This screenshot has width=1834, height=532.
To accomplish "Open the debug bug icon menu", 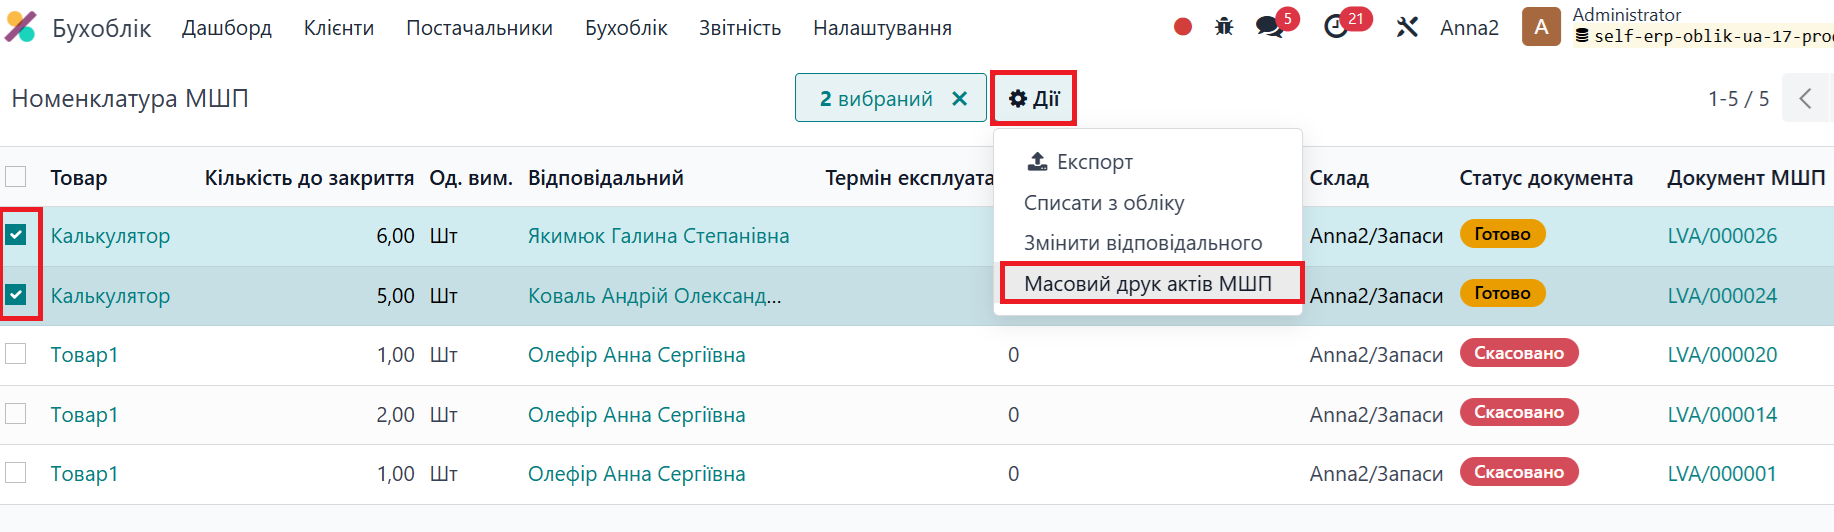I will [1224, 27].
